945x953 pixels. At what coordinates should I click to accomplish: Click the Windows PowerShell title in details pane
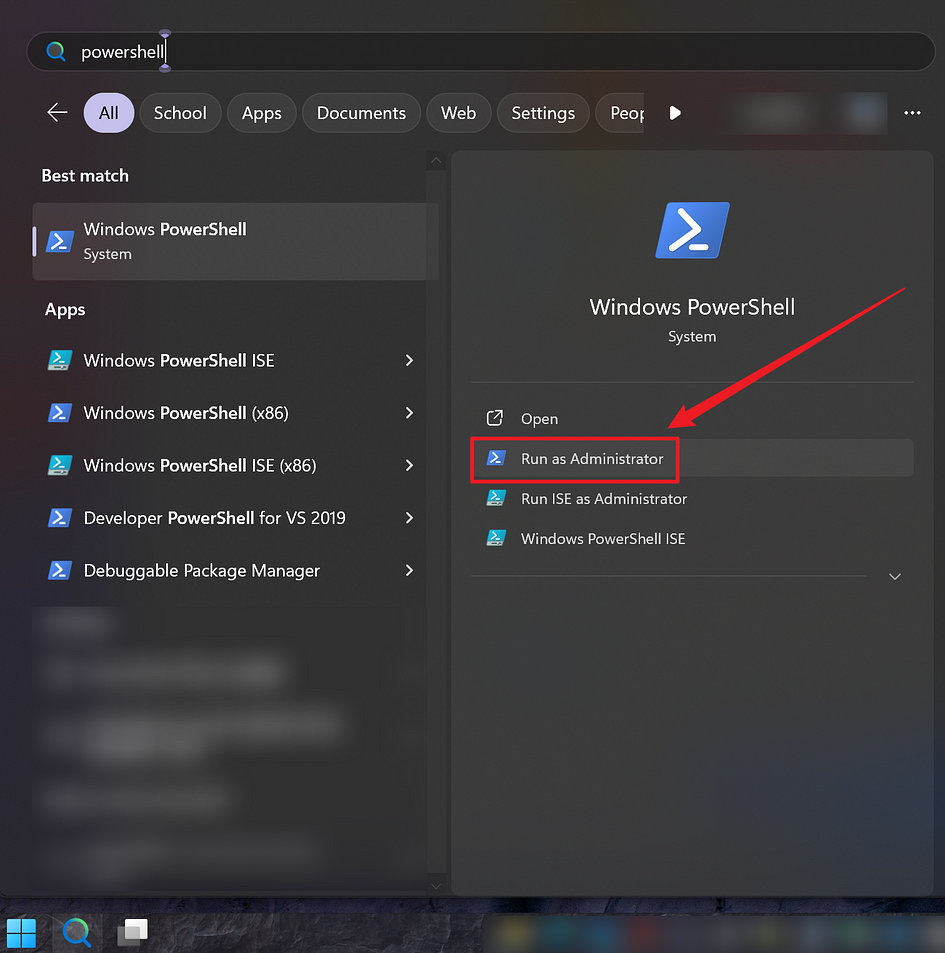point(692,307)
